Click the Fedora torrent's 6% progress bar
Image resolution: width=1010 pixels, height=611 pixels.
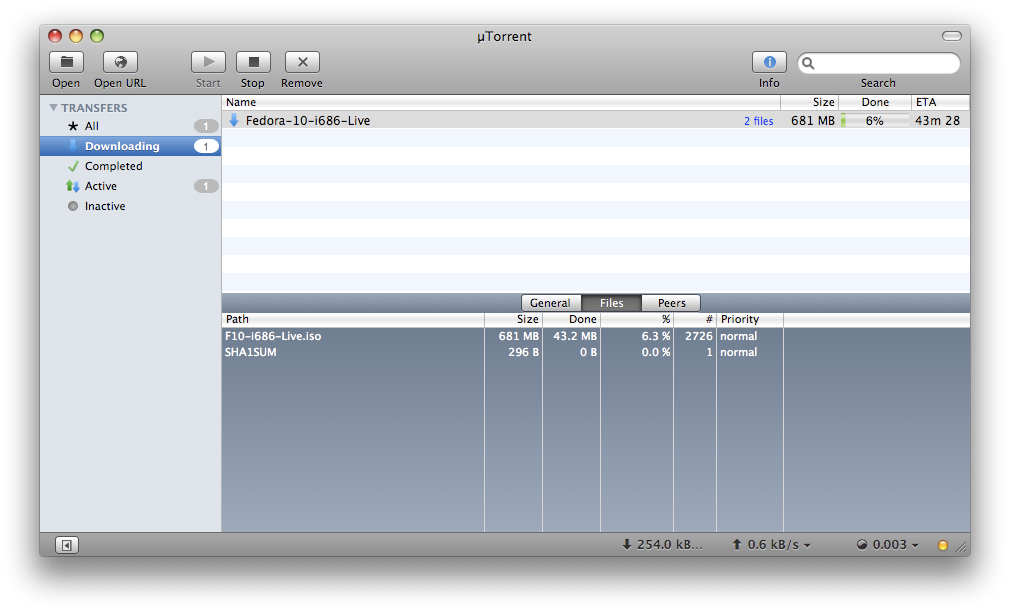tap(875, 120)
